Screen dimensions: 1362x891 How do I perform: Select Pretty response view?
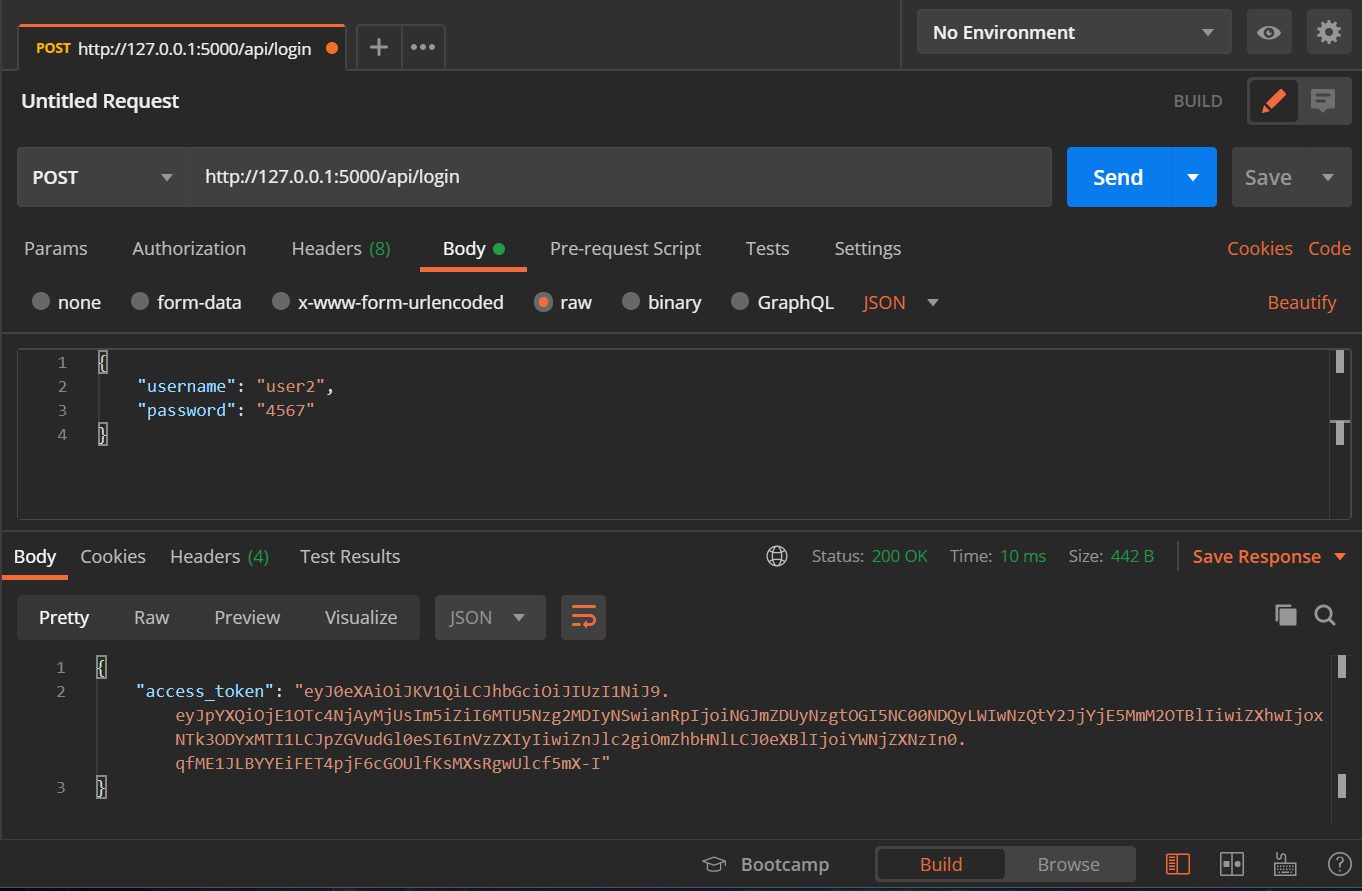(x=64, y=617)
